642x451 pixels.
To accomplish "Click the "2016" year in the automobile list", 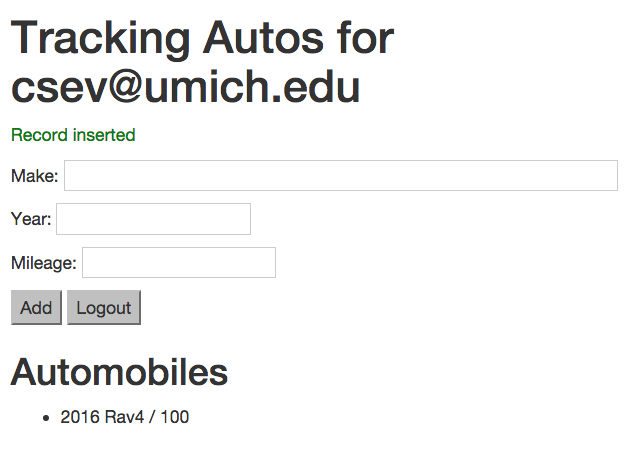I will pos(80,417).
